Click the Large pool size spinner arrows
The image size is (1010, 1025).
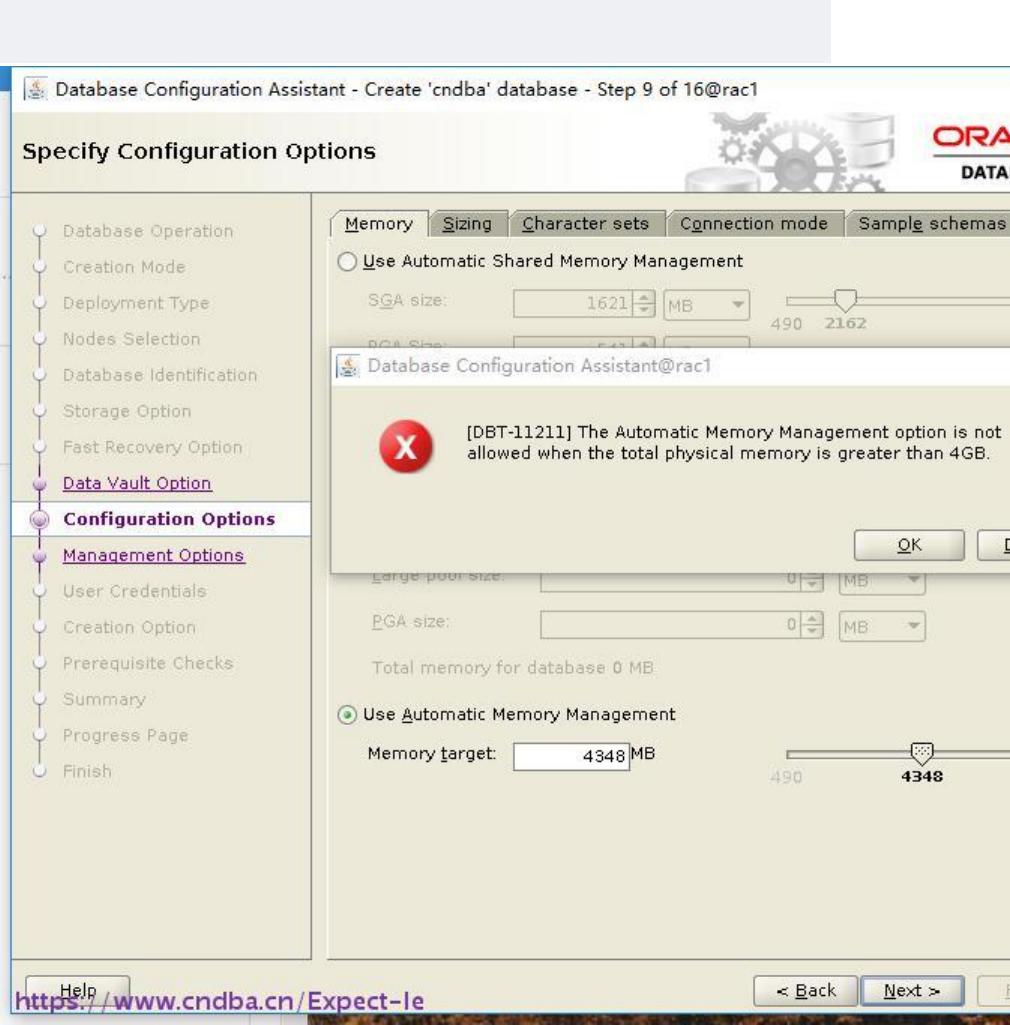812,580
